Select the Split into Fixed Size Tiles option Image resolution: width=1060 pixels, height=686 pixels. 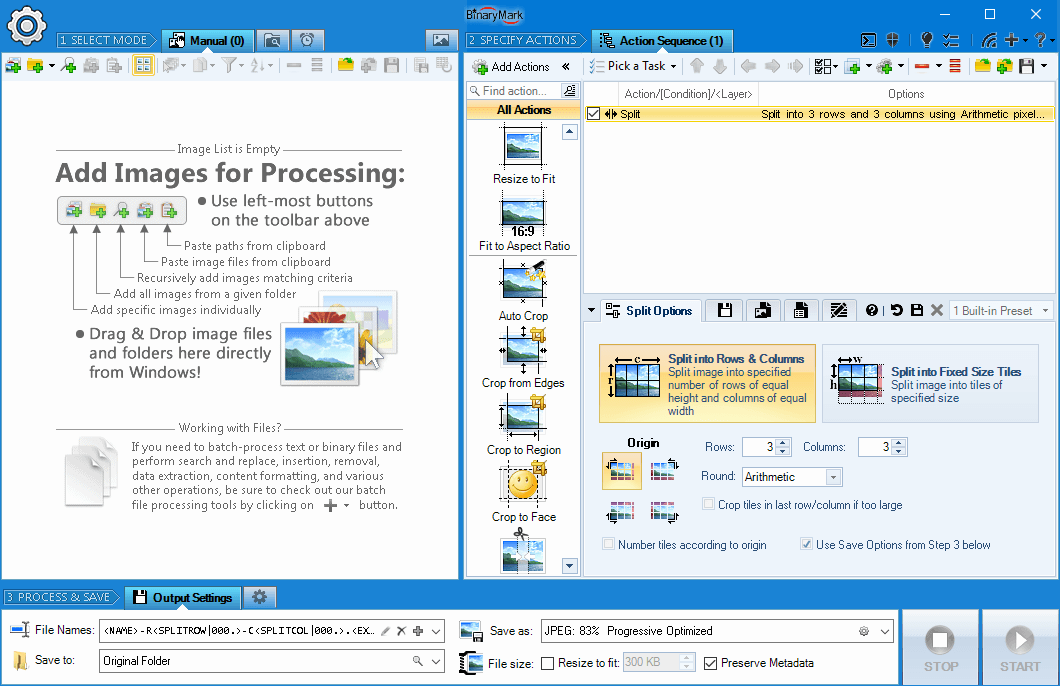(930, 384)
